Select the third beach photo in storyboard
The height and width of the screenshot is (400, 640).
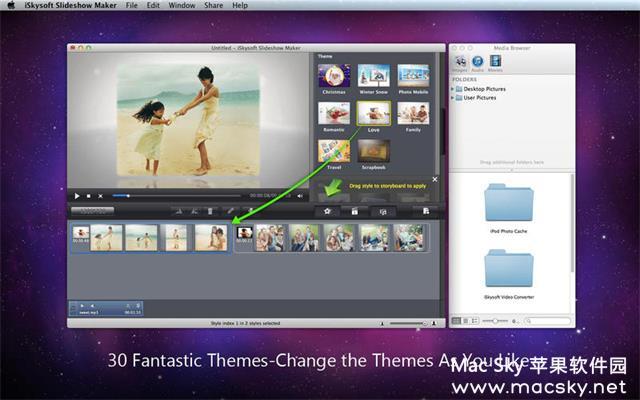pos(176,238)
